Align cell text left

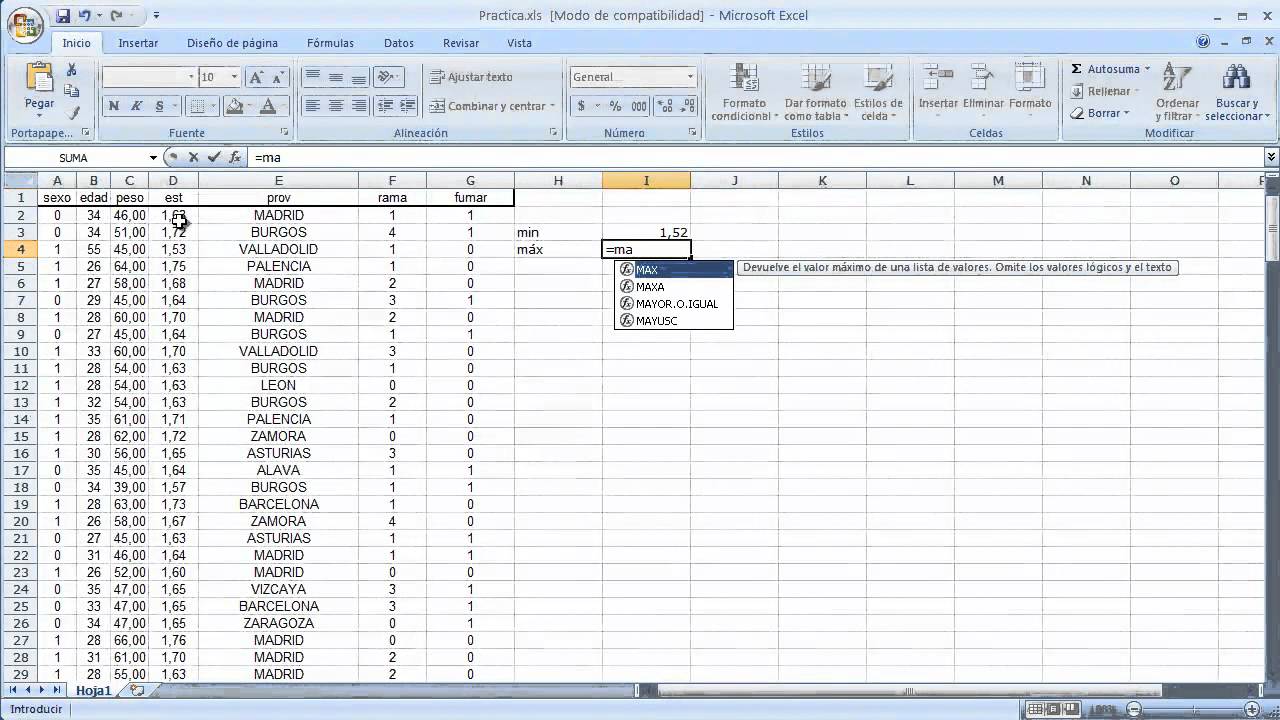pos(313,106)
